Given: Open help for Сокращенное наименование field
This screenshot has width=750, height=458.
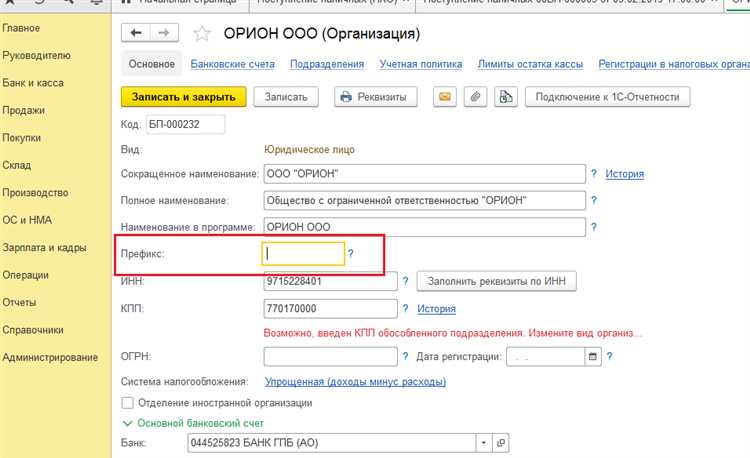Looking at the screenshot, I should point(594,174).
